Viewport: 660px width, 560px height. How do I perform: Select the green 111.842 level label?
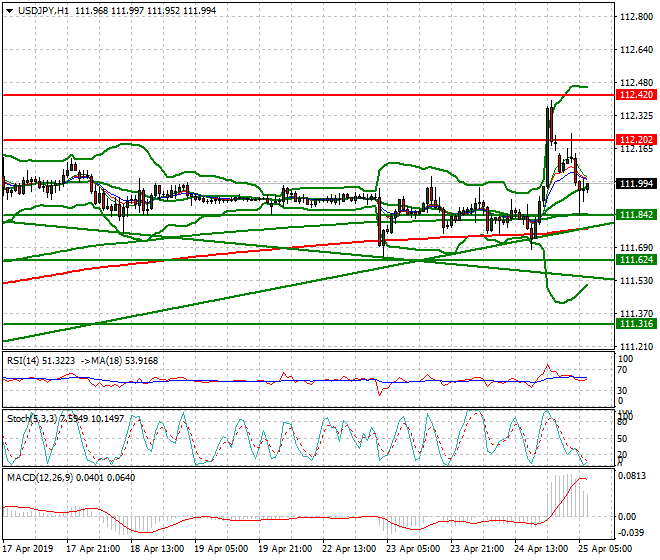636,215
